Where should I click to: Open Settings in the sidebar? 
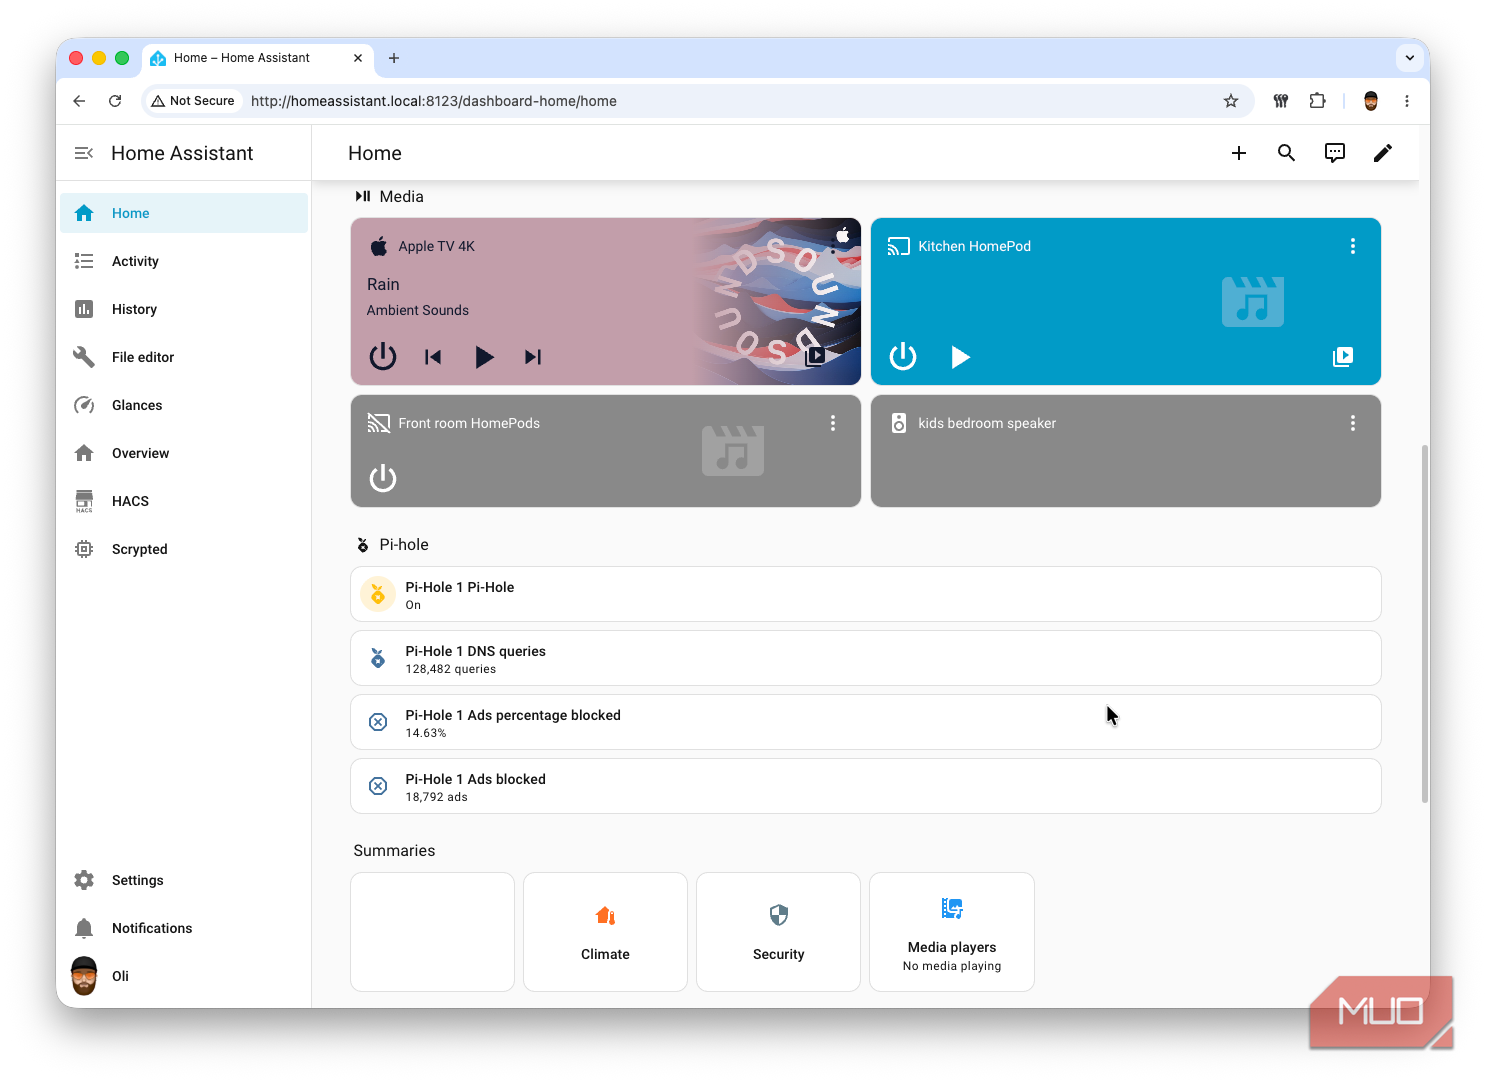(x=184, y=880)
